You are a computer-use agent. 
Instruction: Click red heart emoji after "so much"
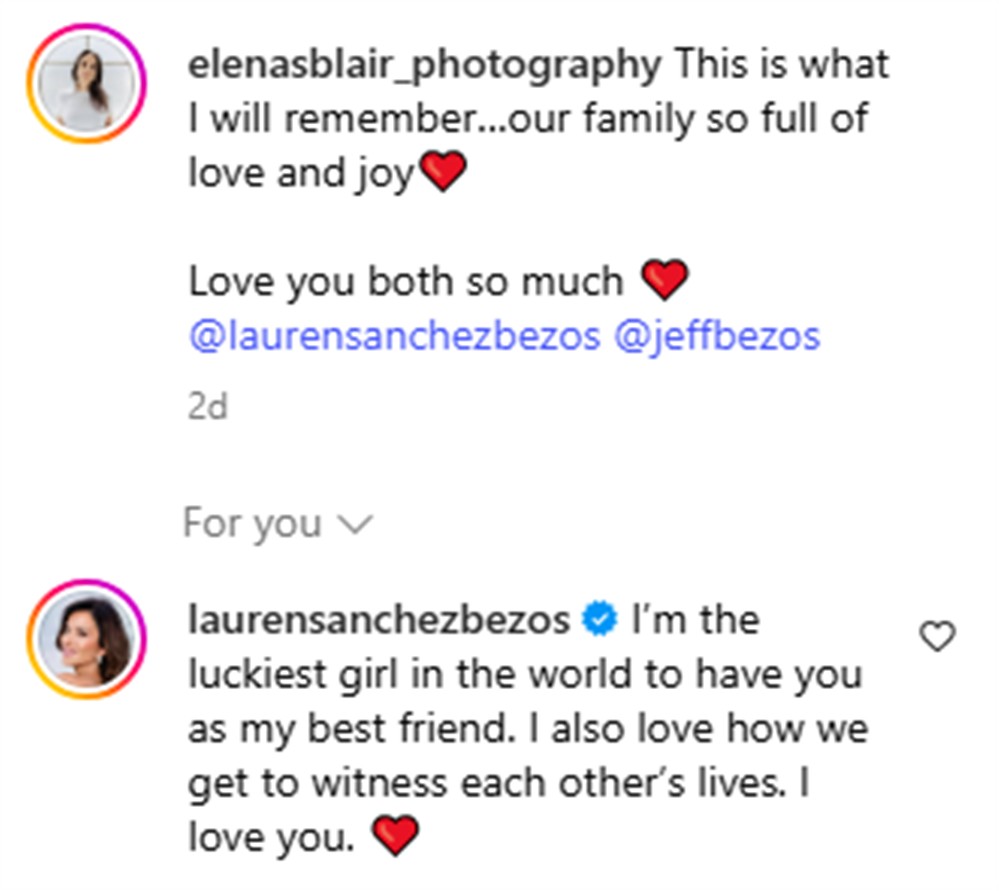(664, 282)
